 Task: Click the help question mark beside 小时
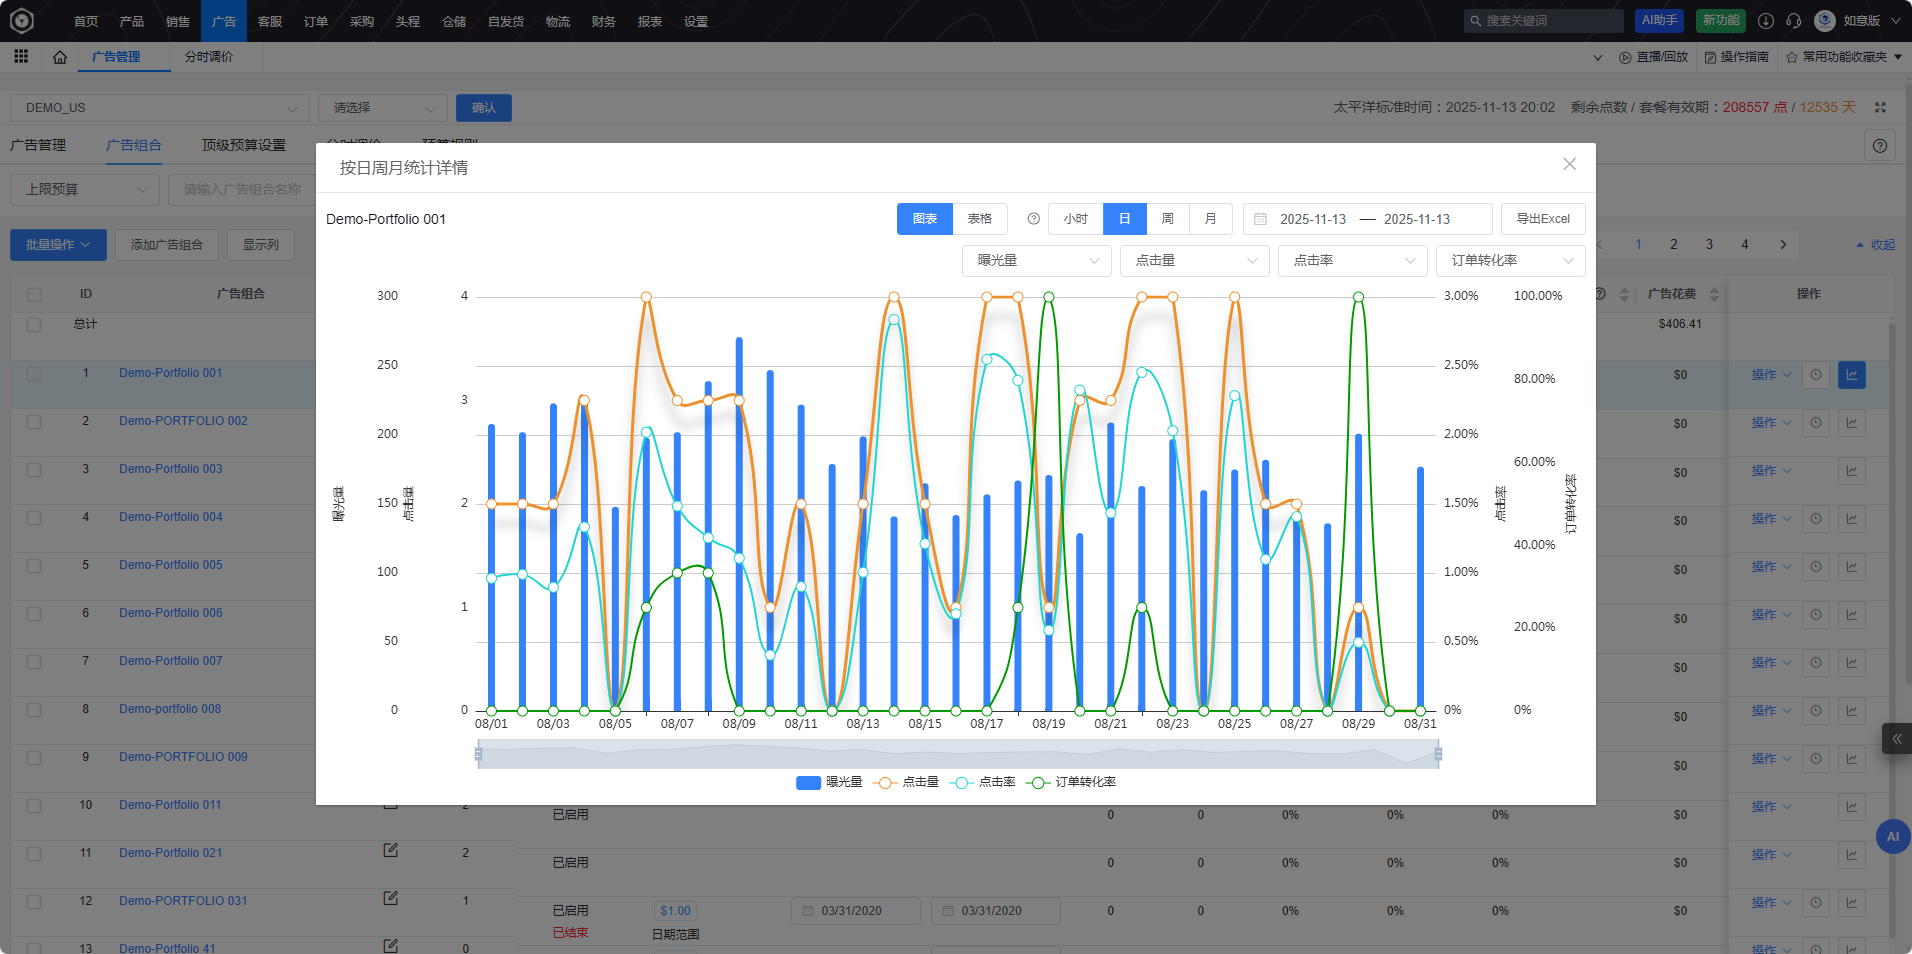1033,219
